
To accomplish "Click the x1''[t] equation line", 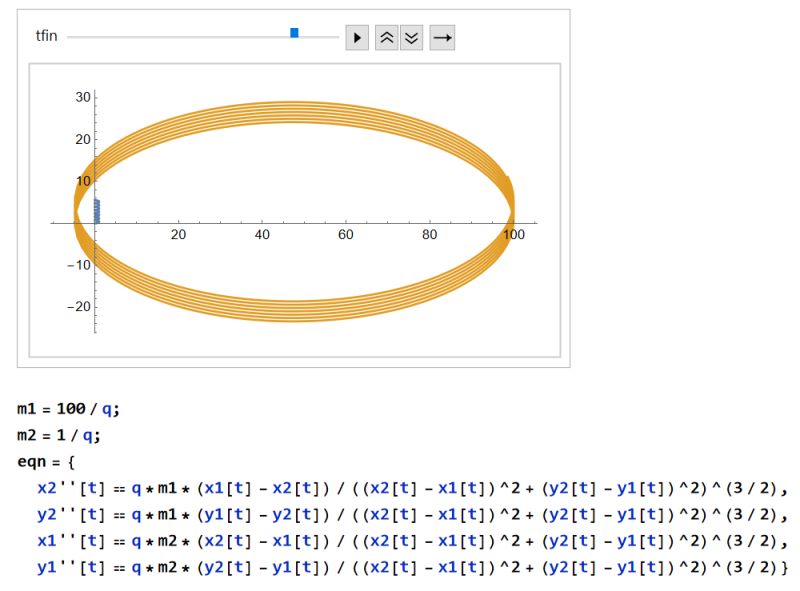I will 413,541.
